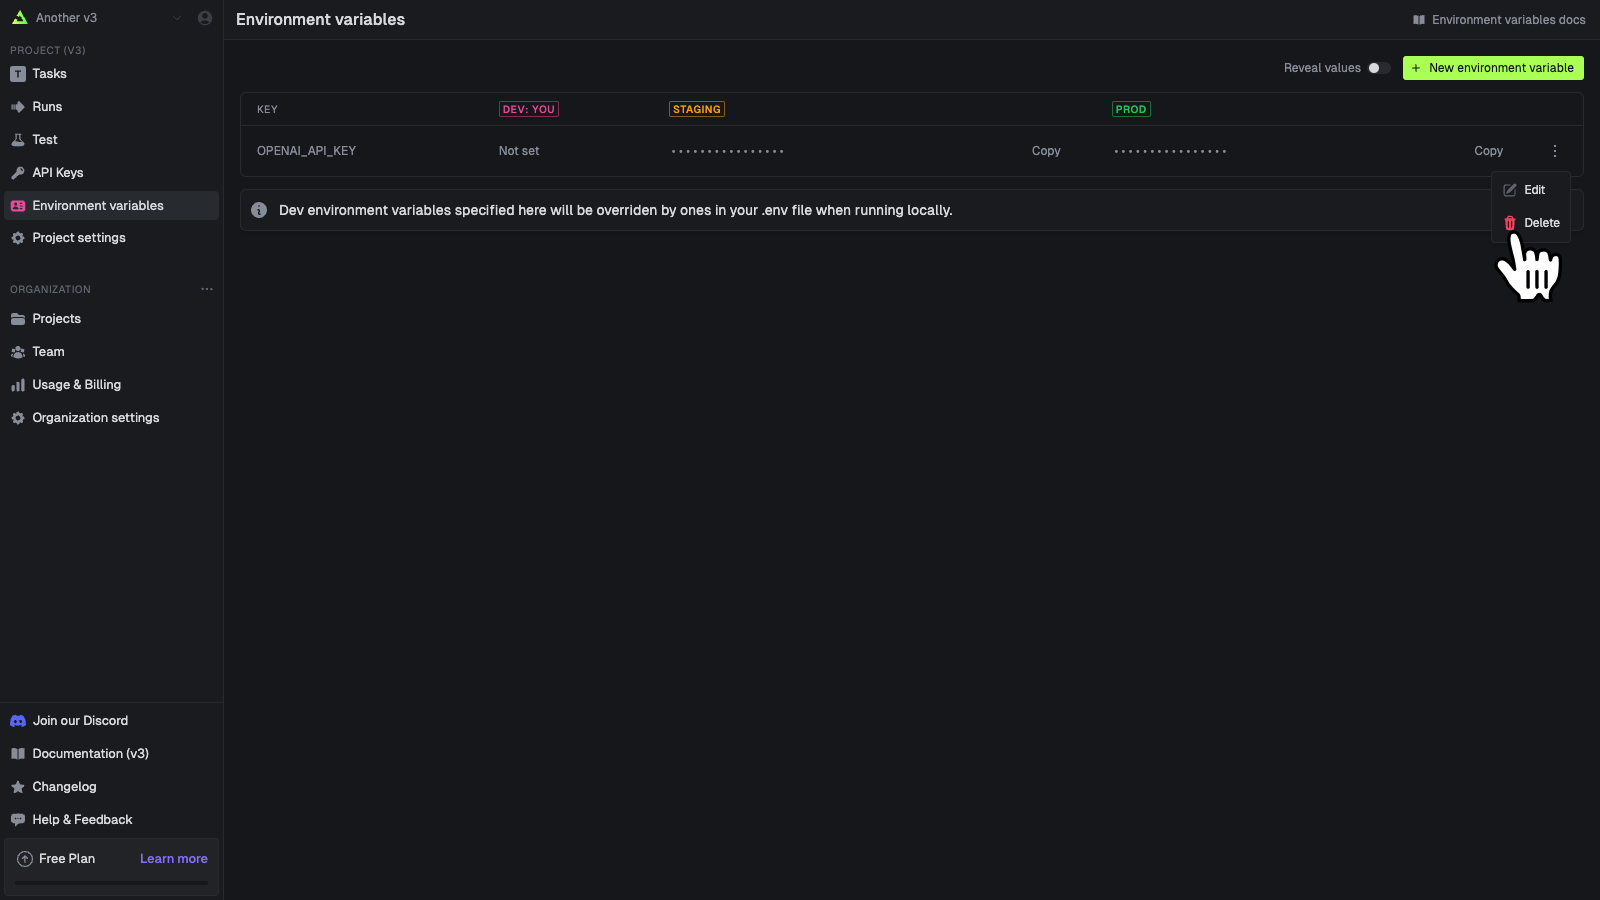
Task: Open Organization settings gear icon
Action: click(17, 417)
